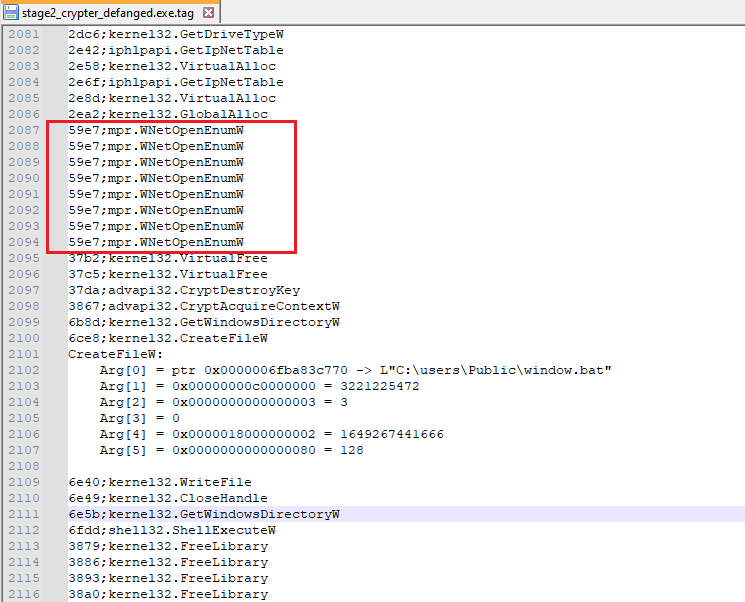Click line 2ea2;kernel32.GlobalAlloc
This screenshot has height=602, width=745.
[168, 115]
